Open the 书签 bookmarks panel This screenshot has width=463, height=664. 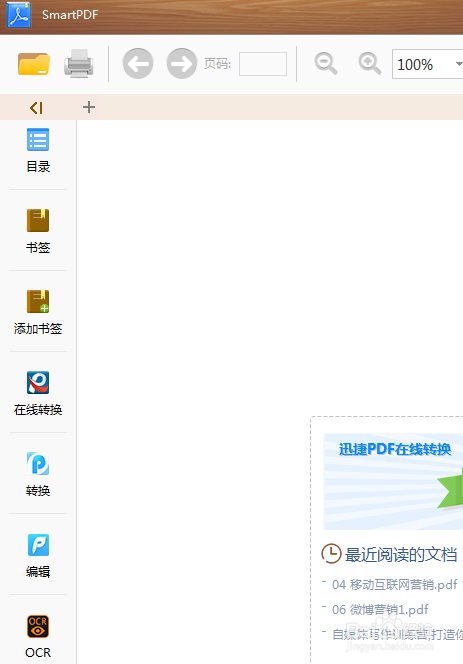coord(38,231)
